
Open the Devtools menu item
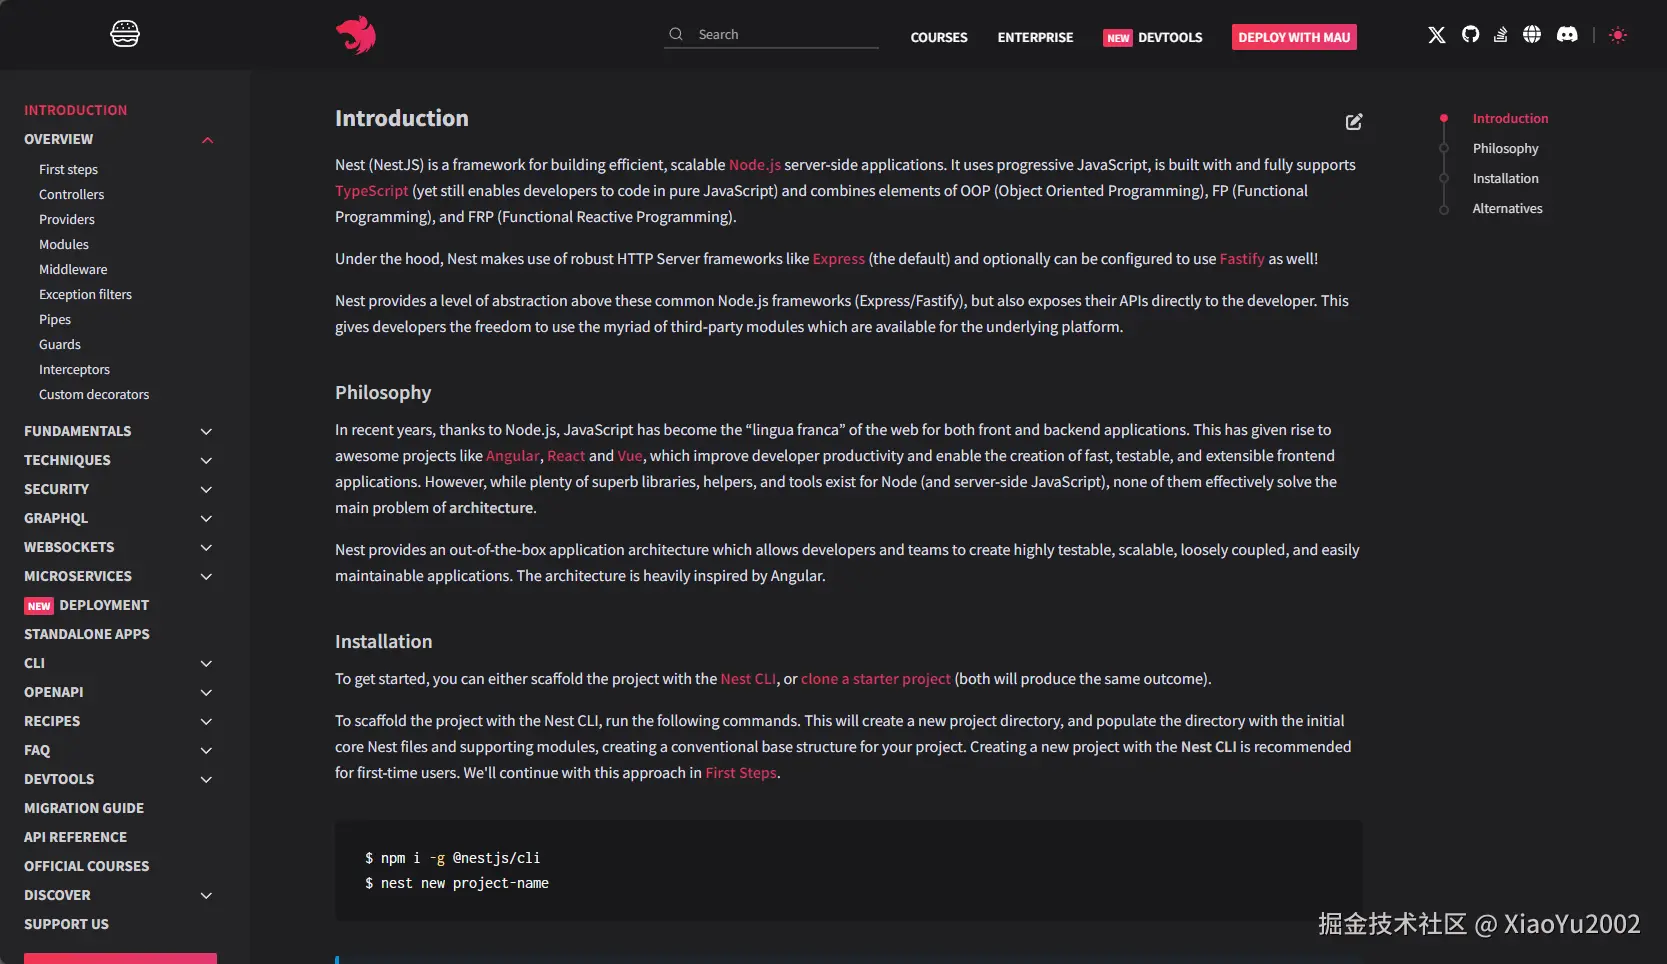pos(1170,38)
